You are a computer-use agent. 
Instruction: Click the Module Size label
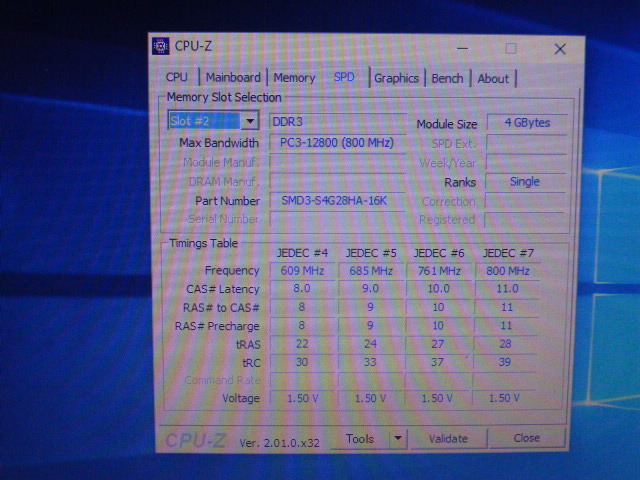point(447,124)
